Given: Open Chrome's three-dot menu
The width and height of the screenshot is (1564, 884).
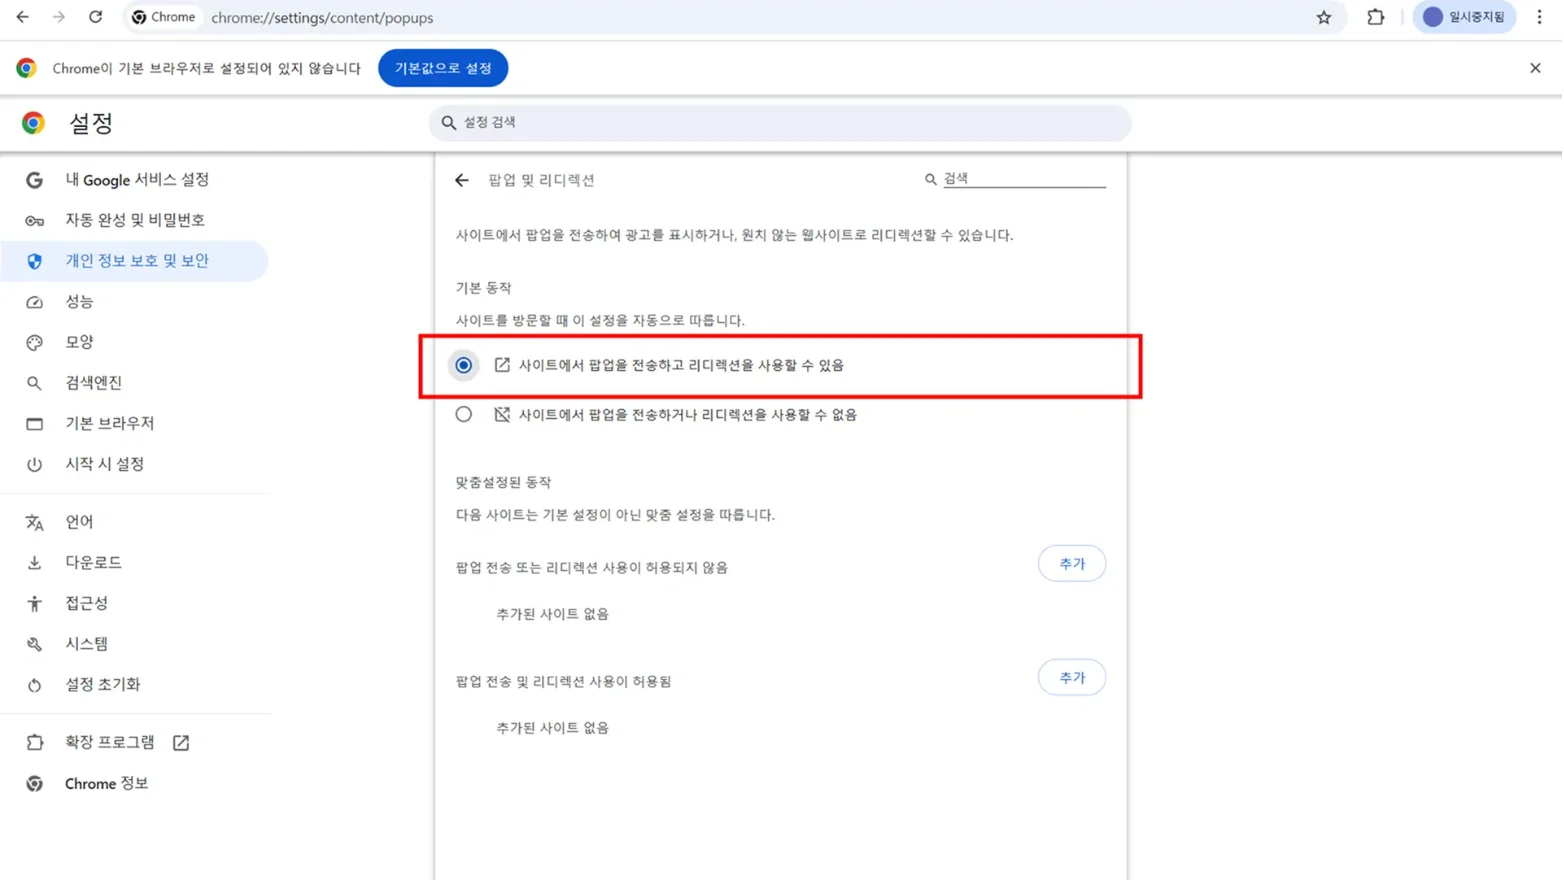Looking at the screenshot, I should (x=1539, y=17).
